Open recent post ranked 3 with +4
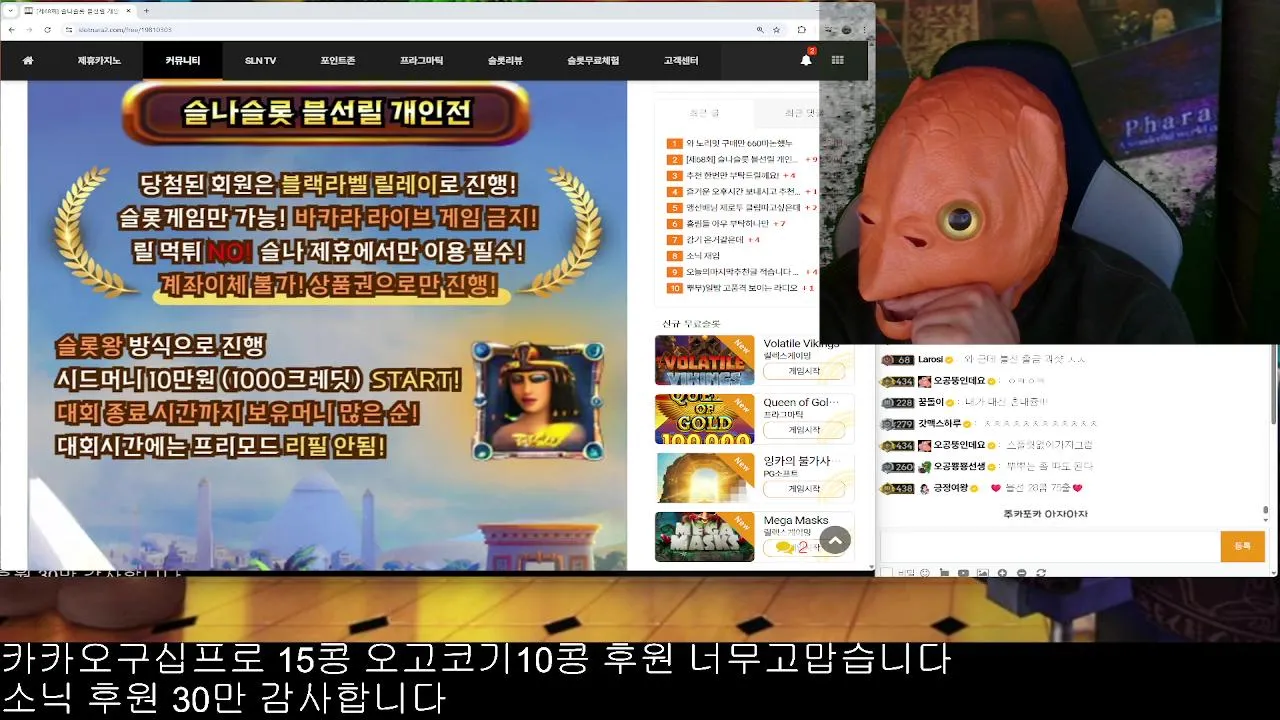1280x720 pixels. (733, 175)
